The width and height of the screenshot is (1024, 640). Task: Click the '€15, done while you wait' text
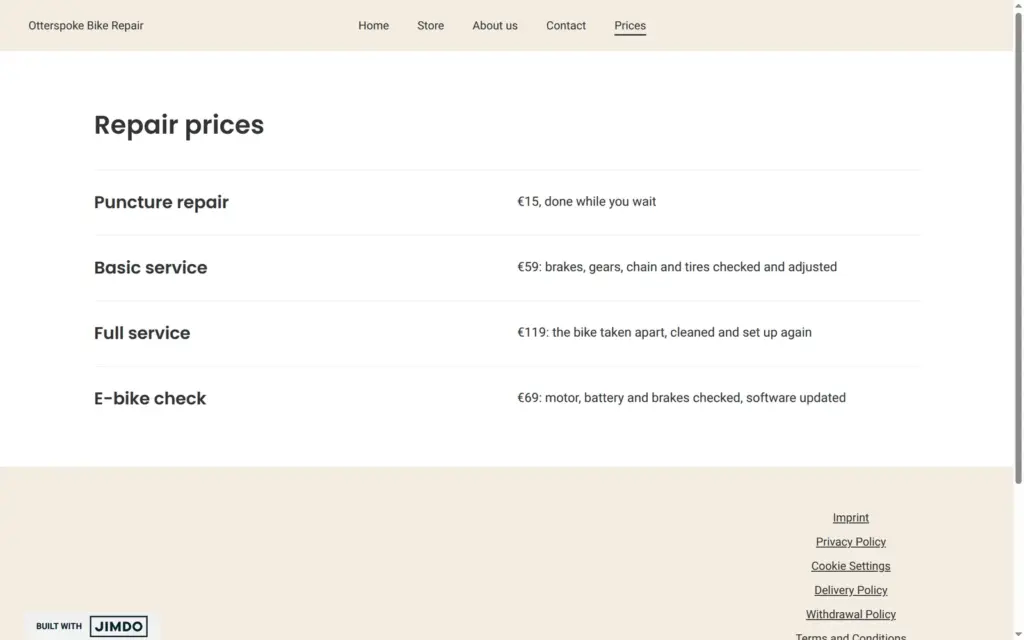click(x=586, y=201)
